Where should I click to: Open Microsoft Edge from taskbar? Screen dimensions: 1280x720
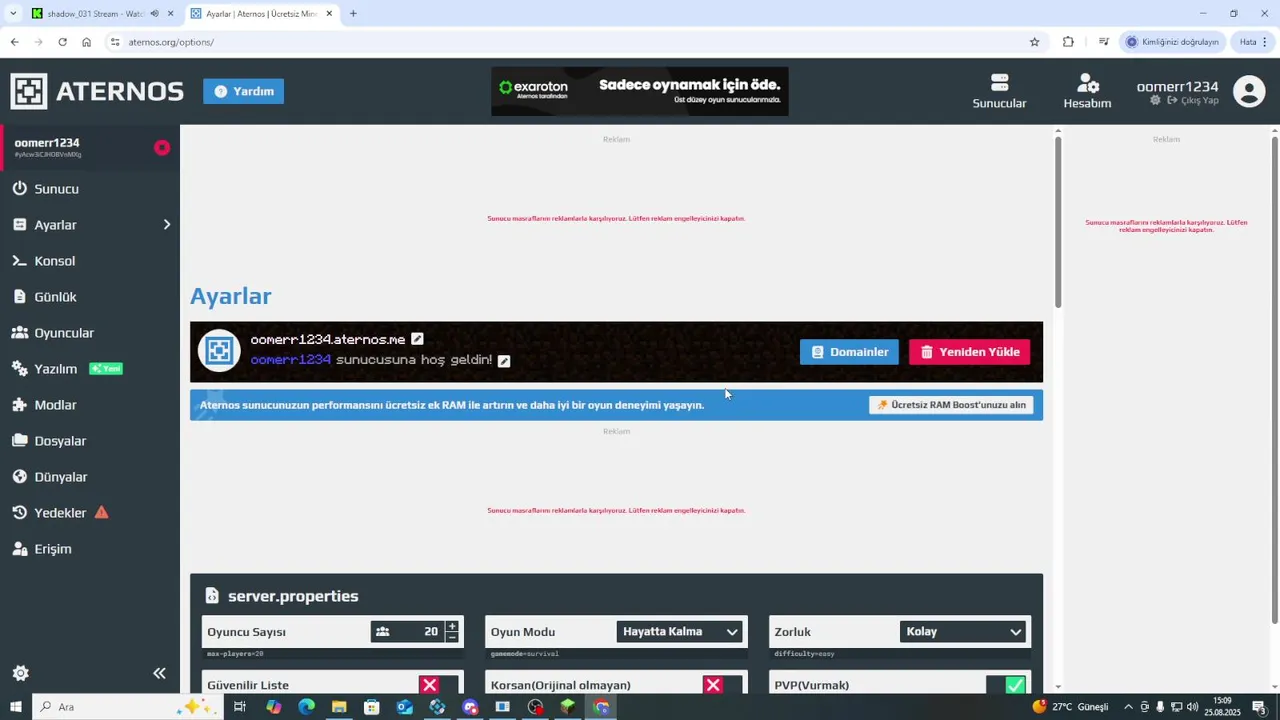point(306,707)
